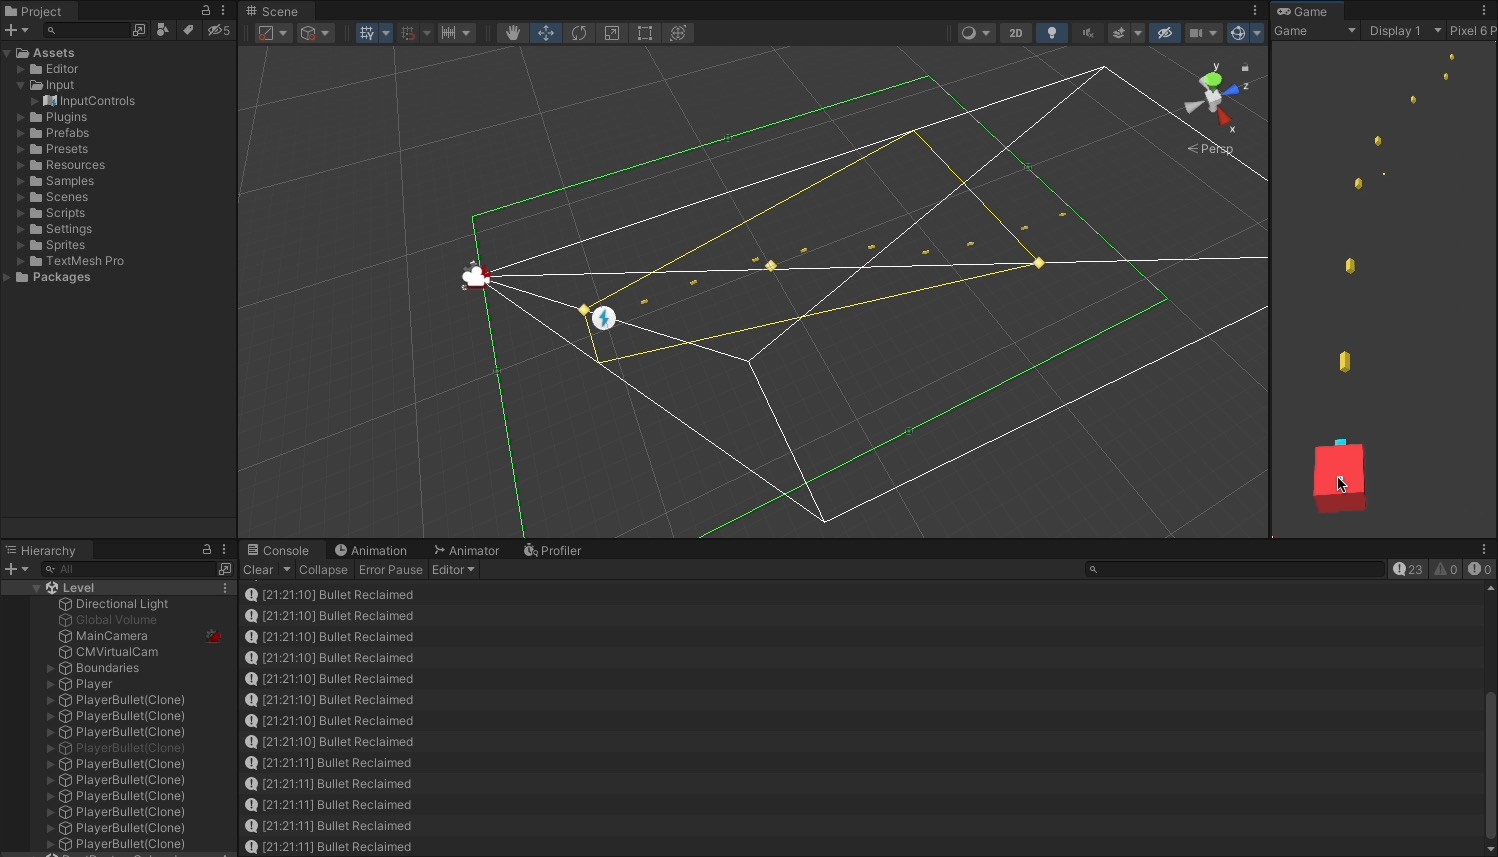This screenshot has width=1498, height=857.
Task: Open scene effects dropdown arrow
Action: [1138, 33]
